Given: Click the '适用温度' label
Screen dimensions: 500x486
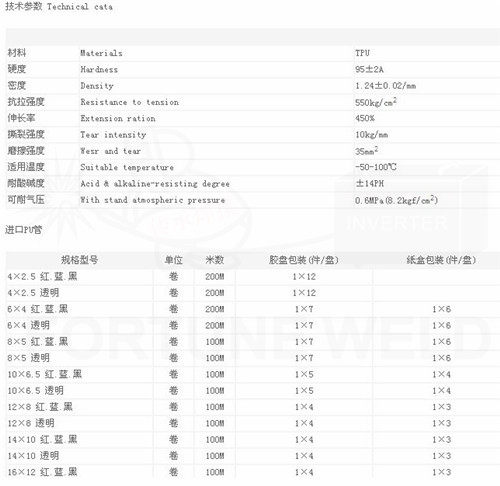Looking at the screenshot, I should [26, 167].
